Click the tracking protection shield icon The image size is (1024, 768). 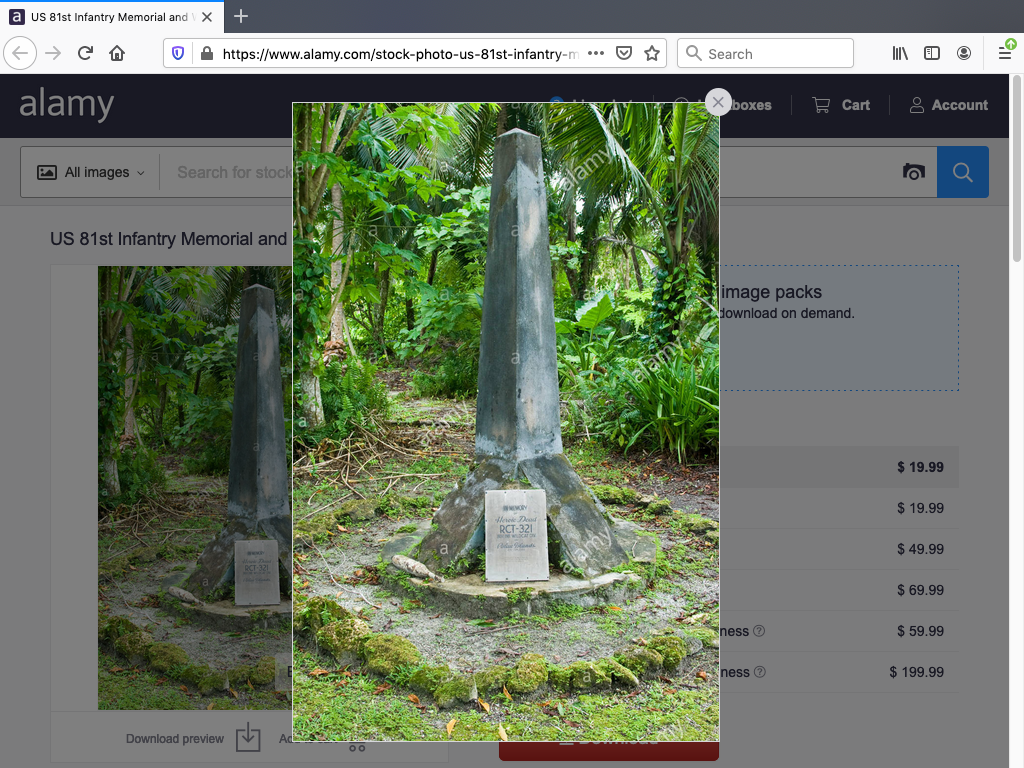178,54
